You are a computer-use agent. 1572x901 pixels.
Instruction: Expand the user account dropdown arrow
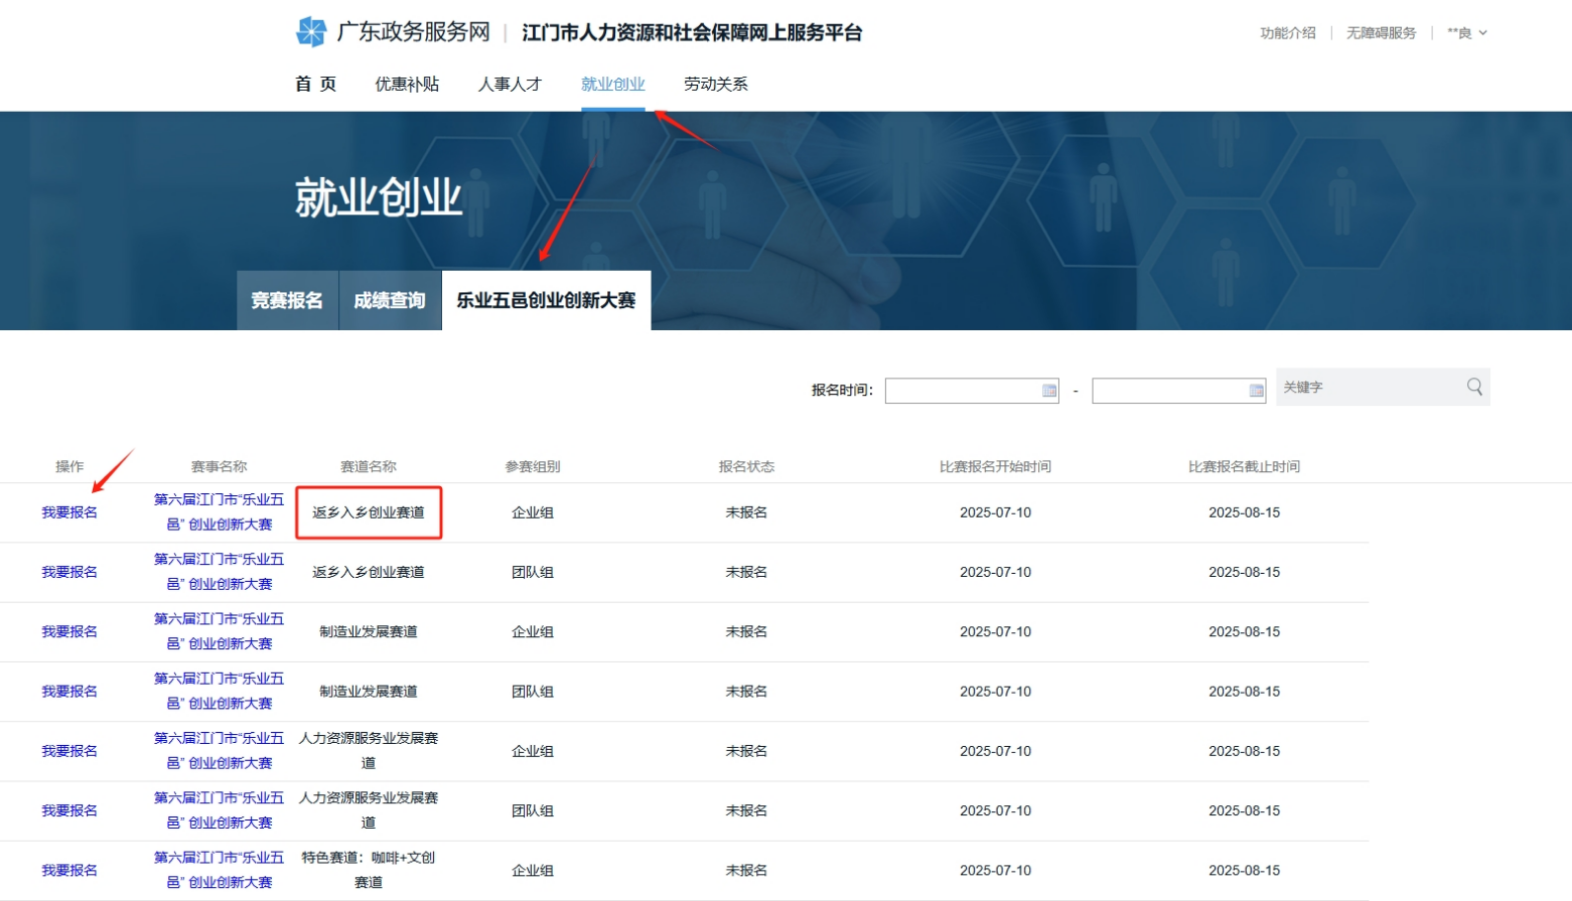coord(1483,33)
